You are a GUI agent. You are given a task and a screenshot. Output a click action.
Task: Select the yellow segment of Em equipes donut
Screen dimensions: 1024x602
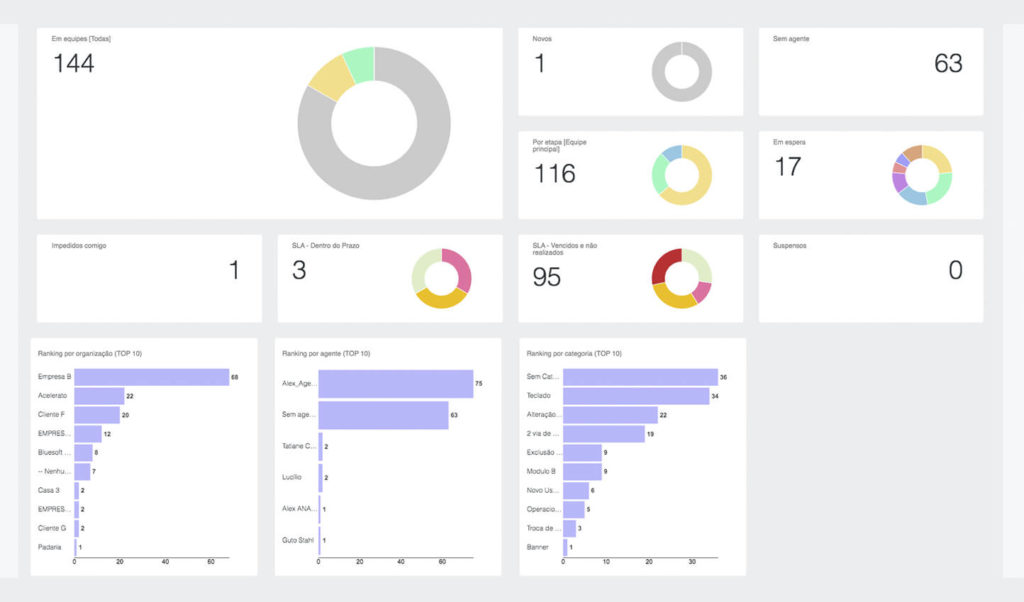pyautogui.click(x=327, y=77)
